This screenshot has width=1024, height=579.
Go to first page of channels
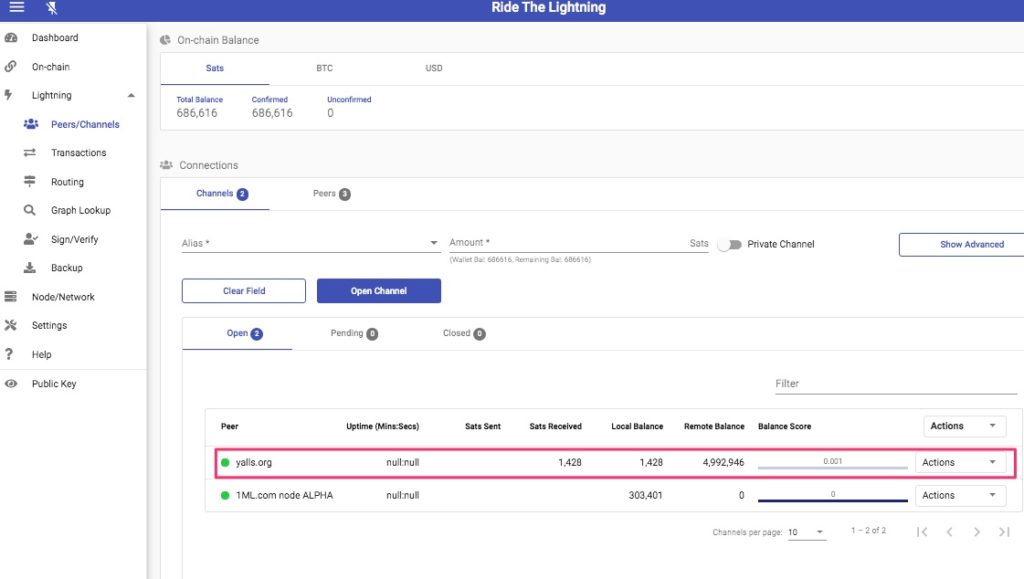[922, 532]
